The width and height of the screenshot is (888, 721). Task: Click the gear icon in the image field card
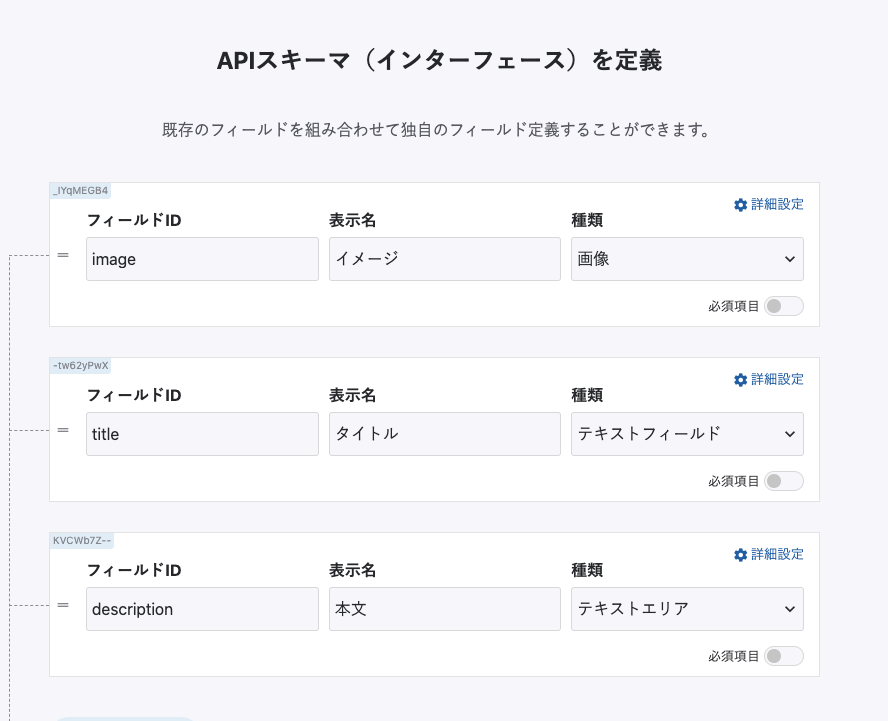pos(740,205)
